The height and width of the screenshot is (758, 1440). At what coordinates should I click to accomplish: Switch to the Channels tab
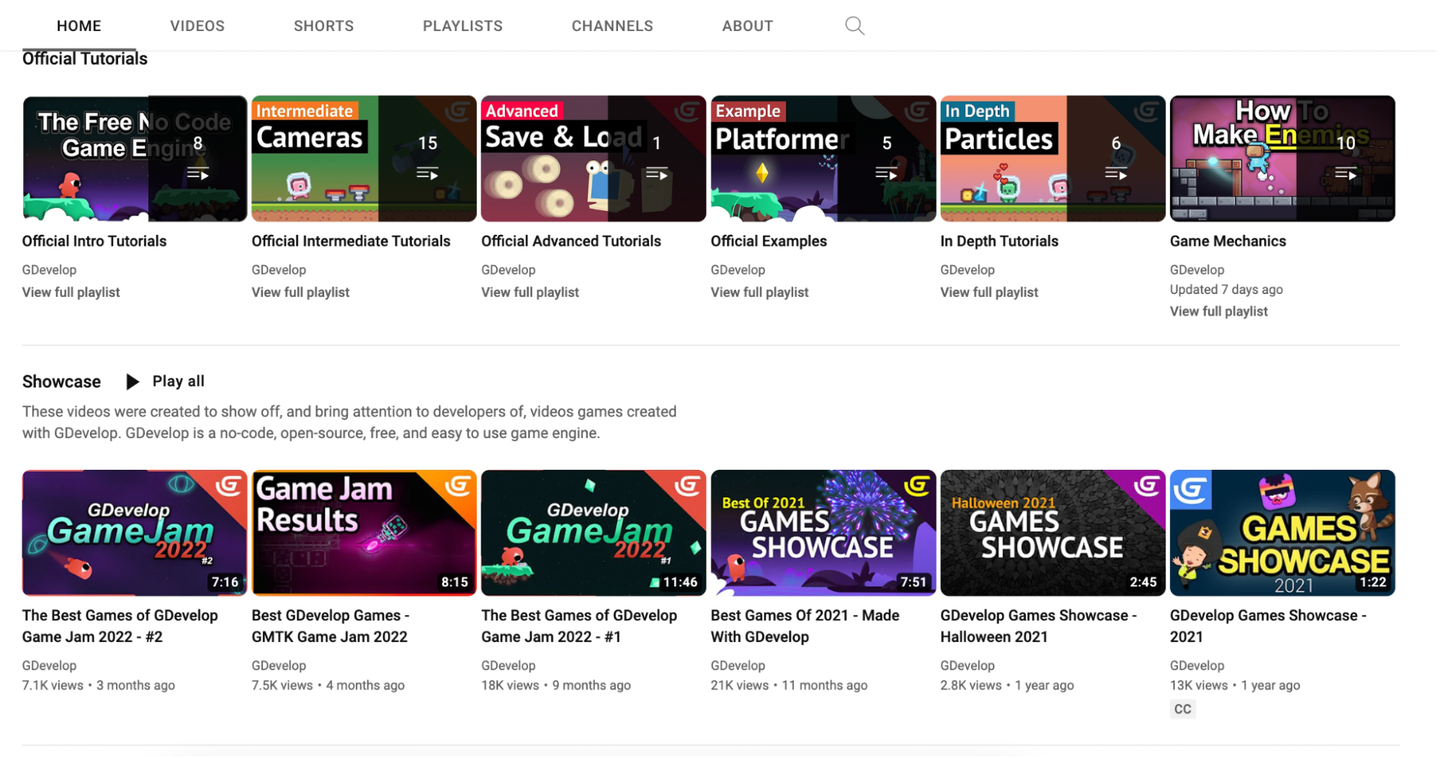coord(612,26)
